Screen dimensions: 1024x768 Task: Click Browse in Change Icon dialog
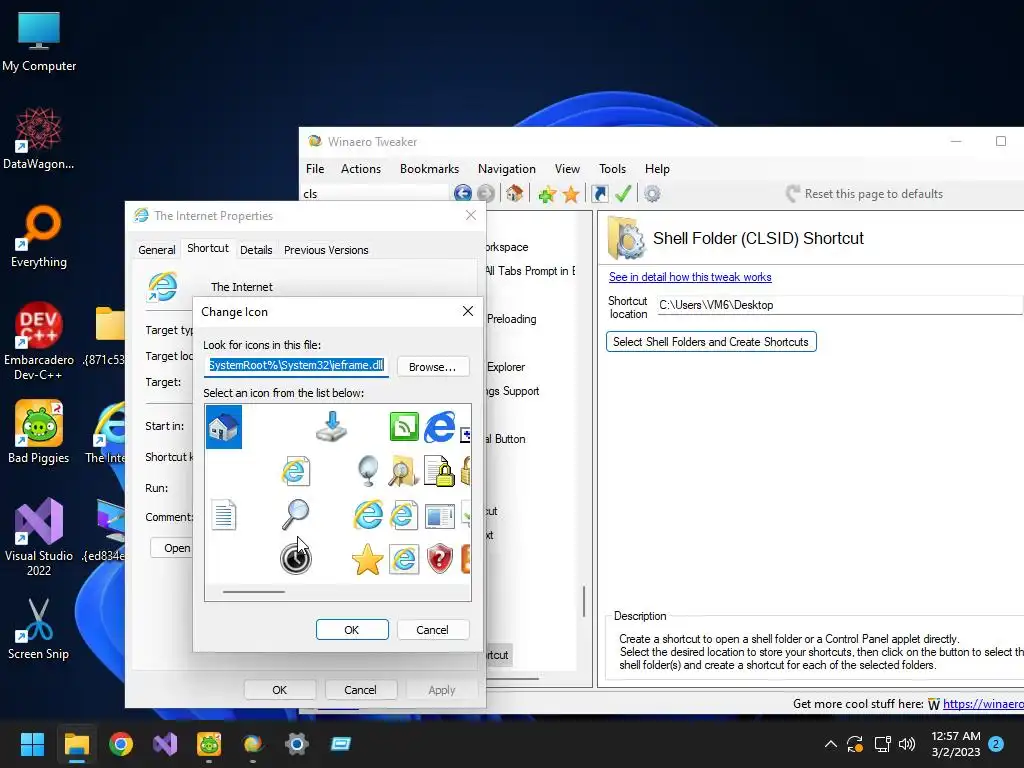432,366
